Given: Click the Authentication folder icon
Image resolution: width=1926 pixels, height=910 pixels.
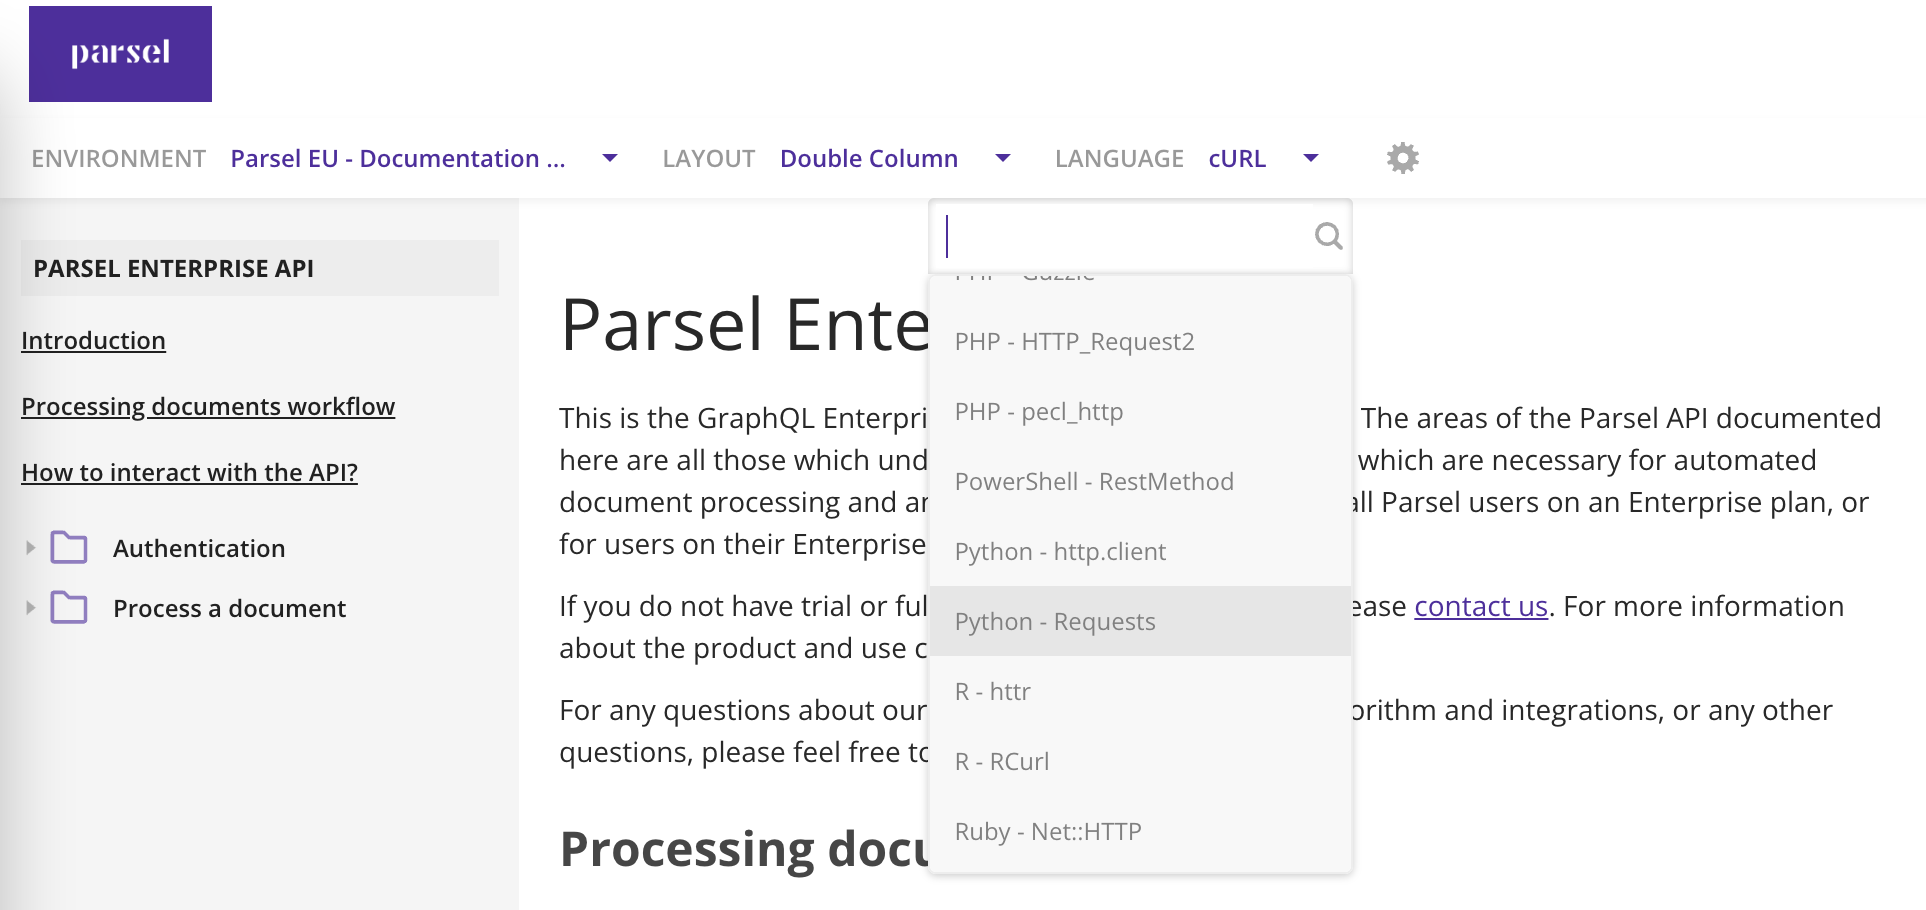Looking at the screenshot, I should point(69,548).
